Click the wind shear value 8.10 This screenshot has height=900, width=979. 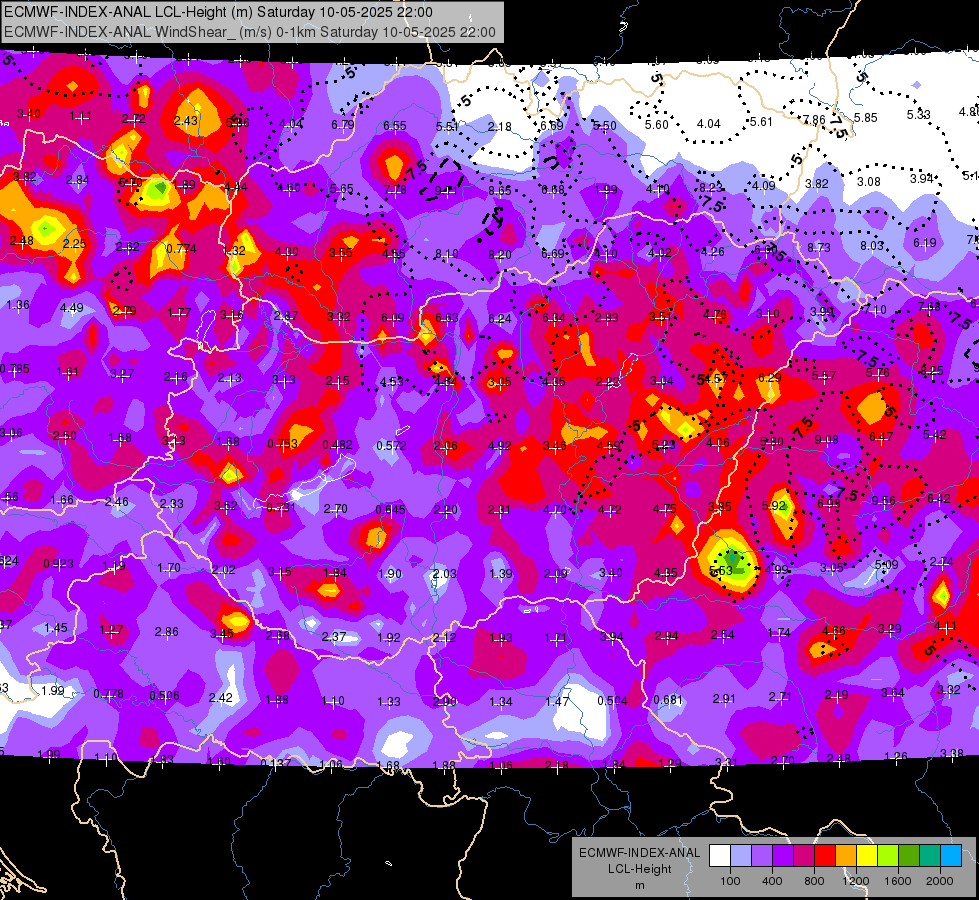click(447, 254)
